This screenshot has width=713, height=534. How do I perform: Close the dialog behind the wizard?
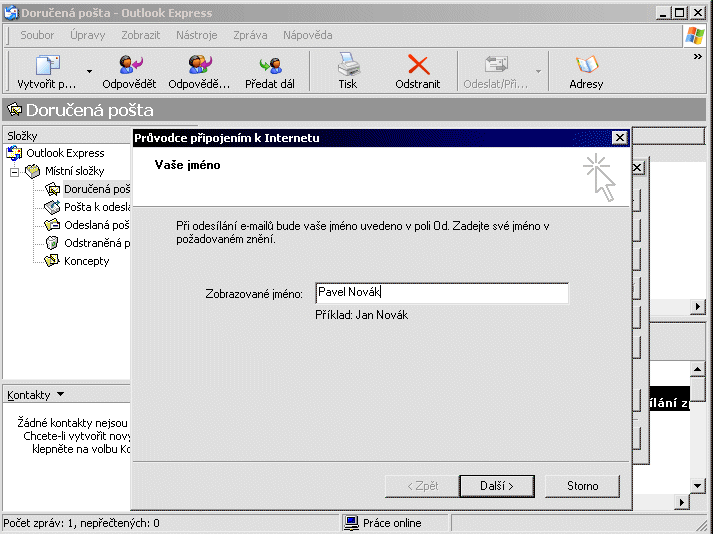637,168
